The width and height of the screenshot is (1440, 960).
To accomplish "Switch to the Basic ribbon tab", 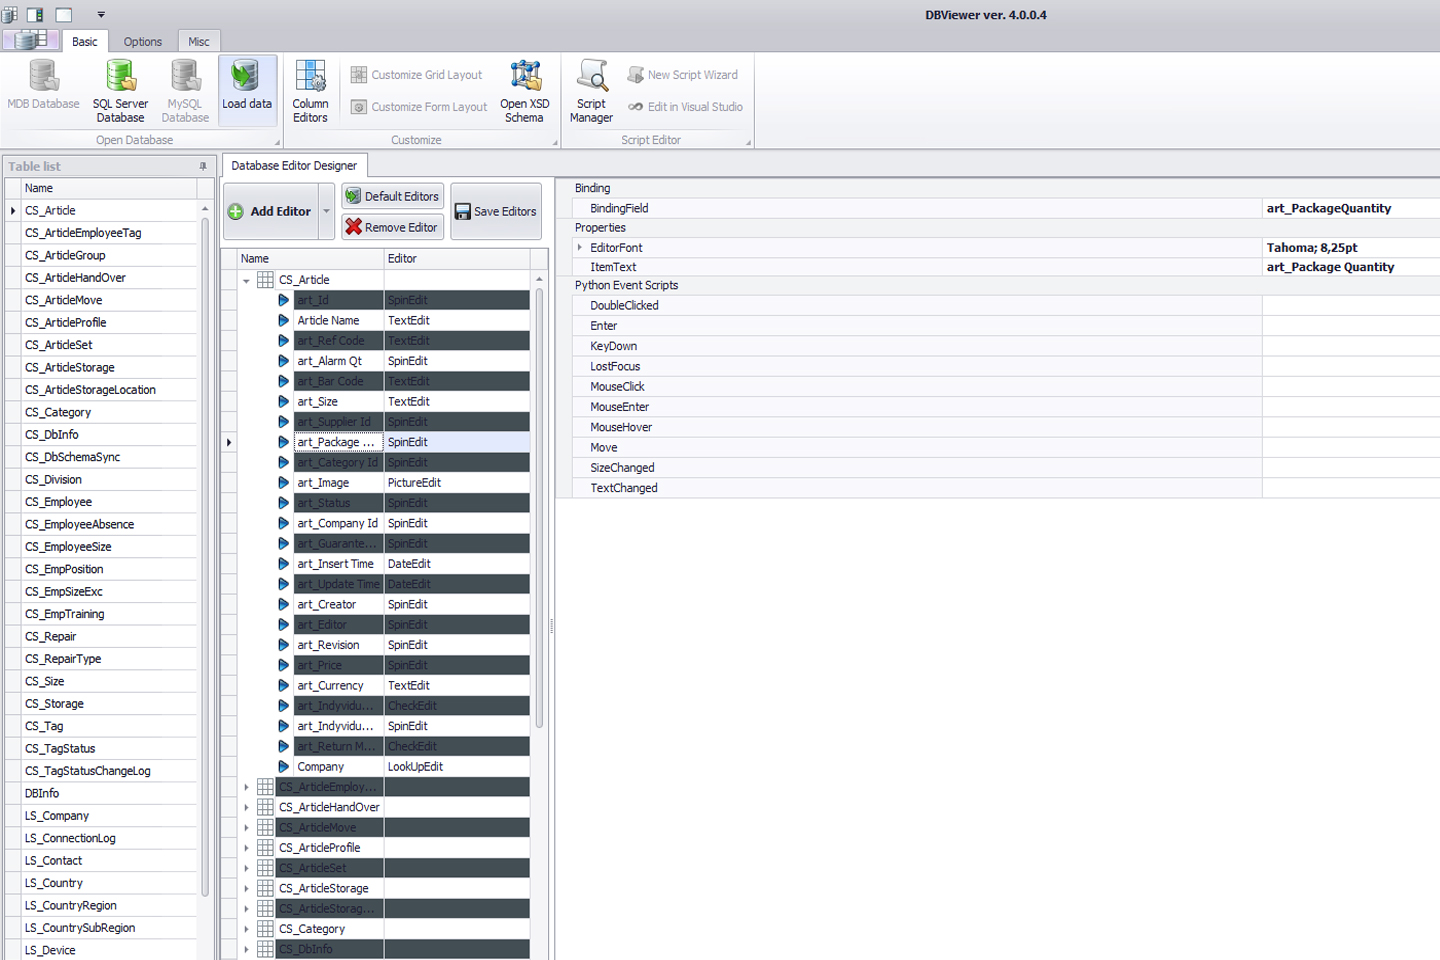I will coord(85,41).
